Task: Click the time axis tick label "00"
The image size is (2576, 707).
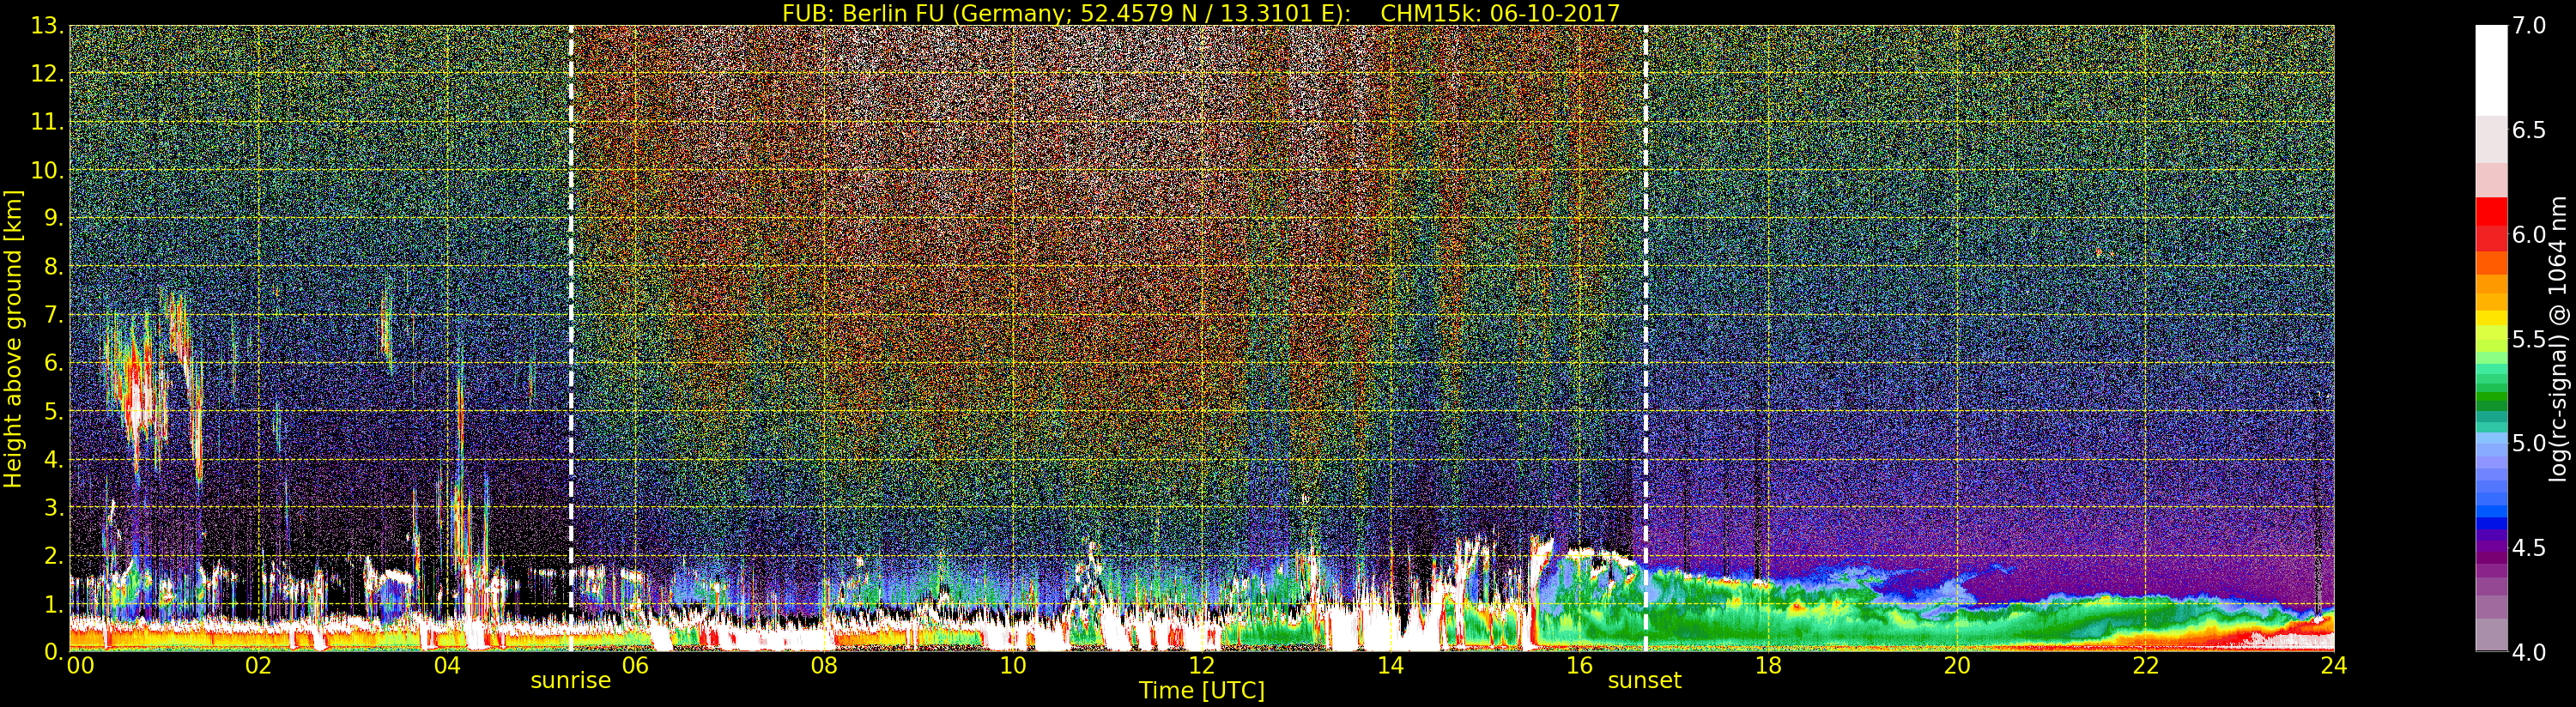Action: pos(80,666)
